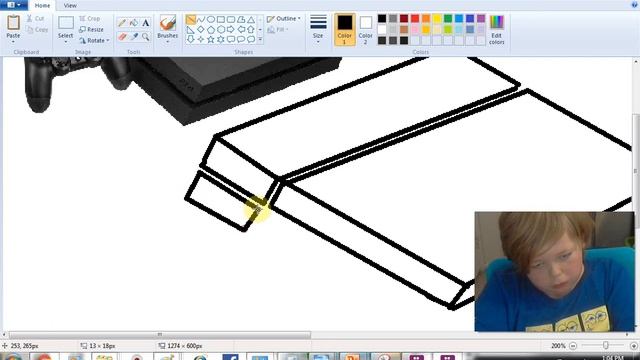Viewport: 640px width, 360px height.
Task: Open the Select dropdown arrow
Action: pyautogui.click(x=65, y=42)
